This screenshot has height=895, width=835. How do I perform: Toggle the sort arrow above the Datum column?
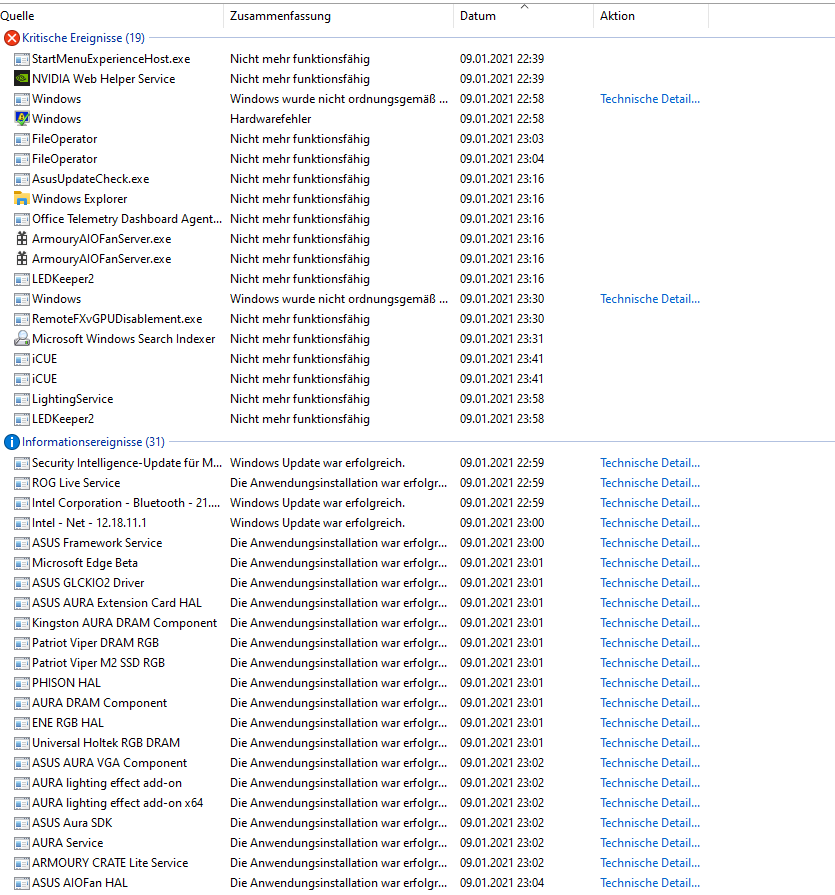(525, 6)
